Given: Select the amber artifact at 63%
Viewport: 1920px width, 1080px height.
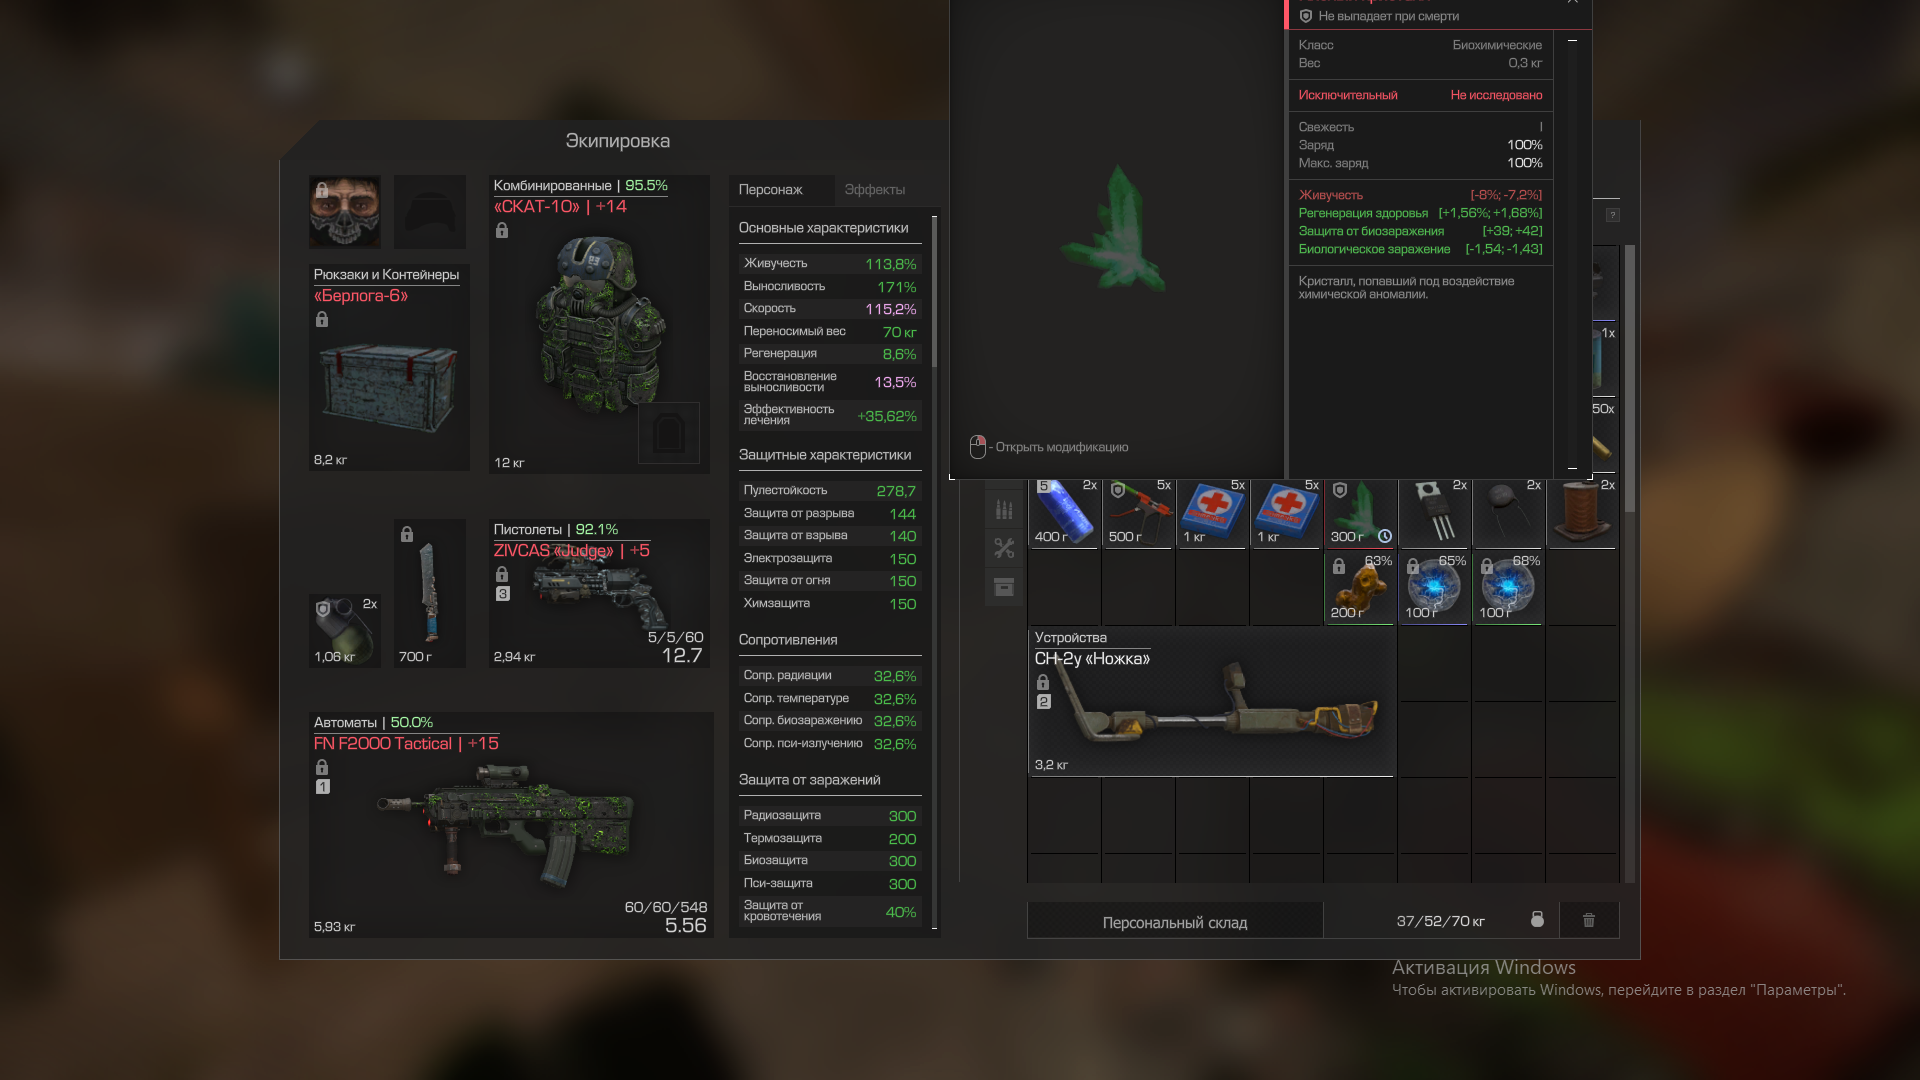Looking at the screenshot, I should coord(1361,589).
